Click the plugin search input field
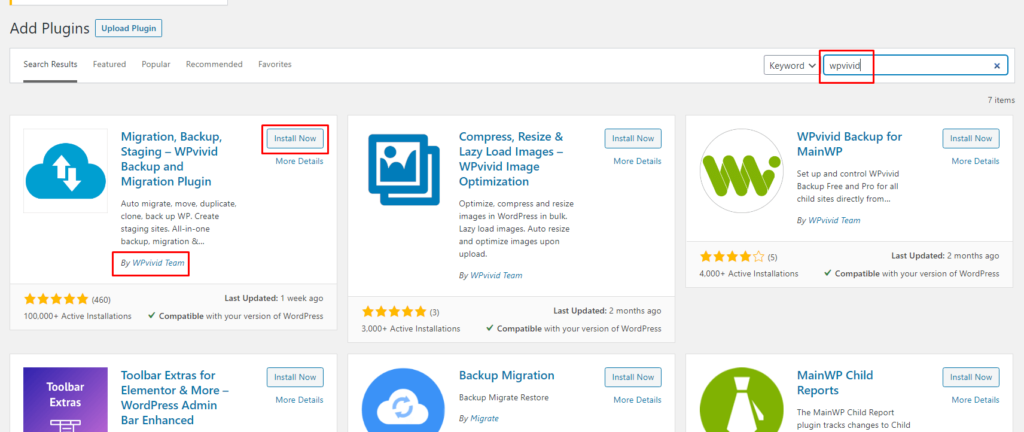 (x=914, y=65)
